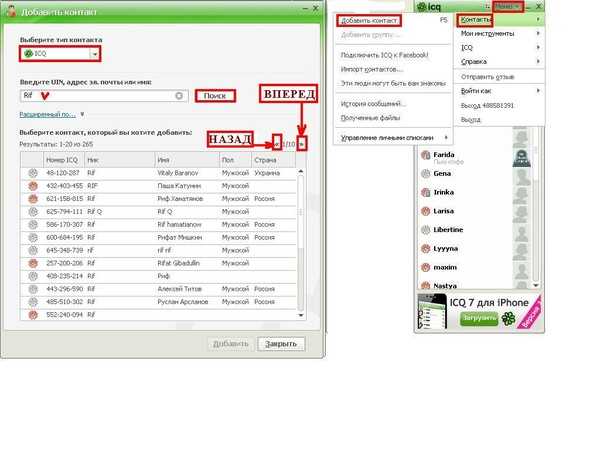Choose Добавить контакт in the submenu

pos(393,20)
